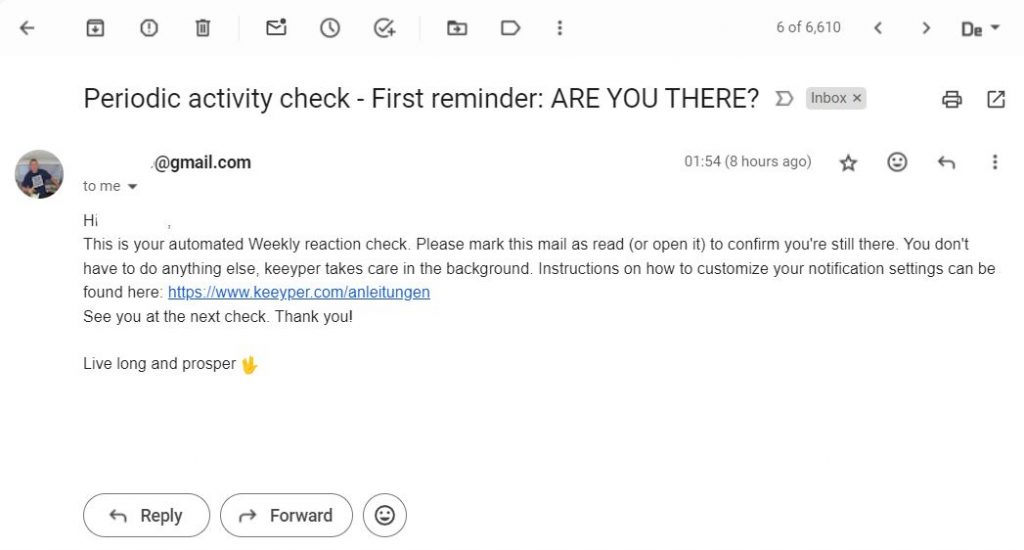
Task: Add this email to Tasks
Action: [x=384, y=29]
